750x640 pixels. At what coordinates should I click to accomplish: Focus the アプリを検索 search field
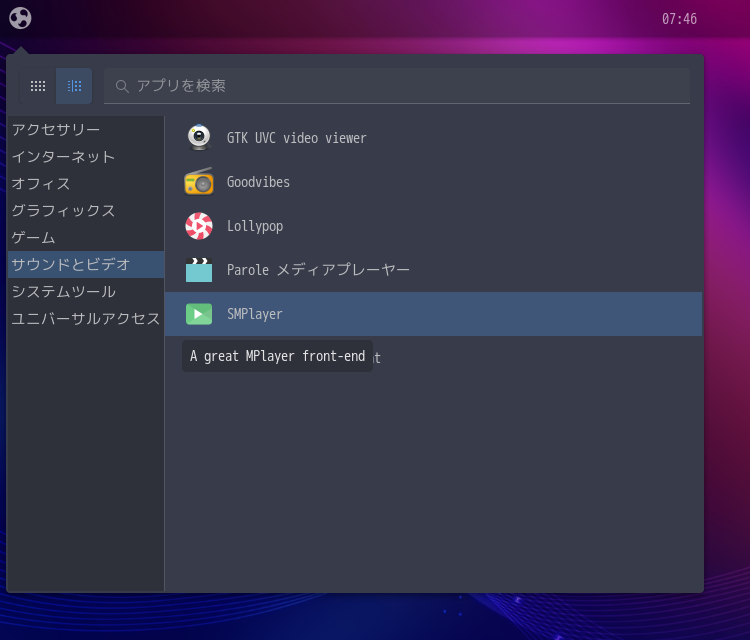click(397, 86)
